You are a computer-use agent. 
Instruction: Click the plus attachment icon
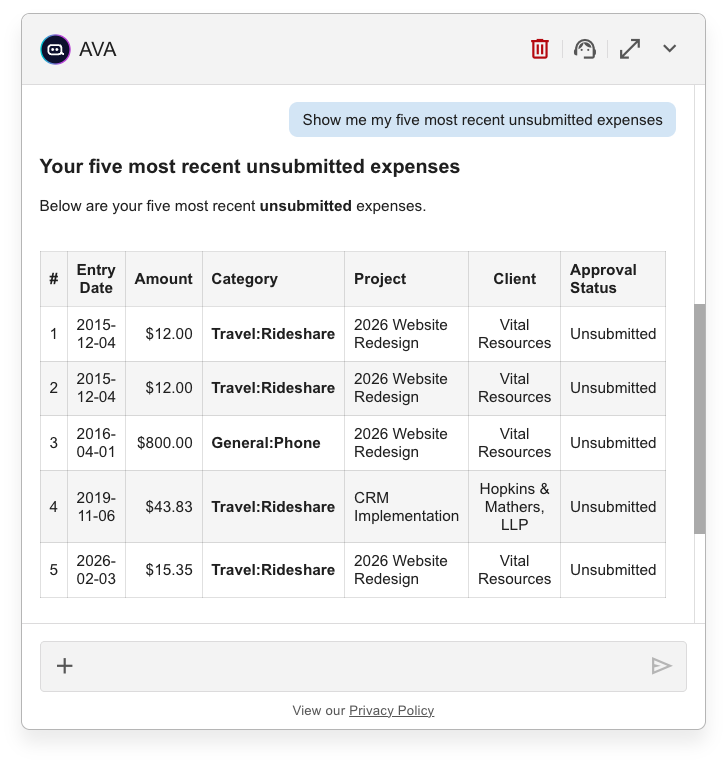[65, 666]
